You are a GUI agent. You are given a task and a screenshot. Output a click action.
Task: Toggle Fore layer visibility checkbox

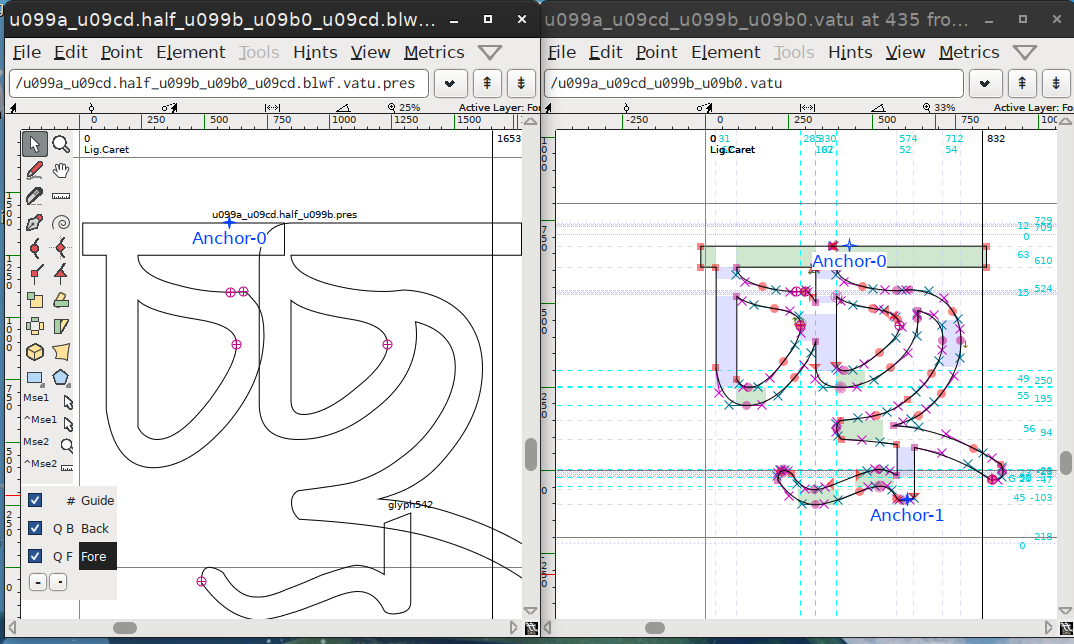point(35,556)
